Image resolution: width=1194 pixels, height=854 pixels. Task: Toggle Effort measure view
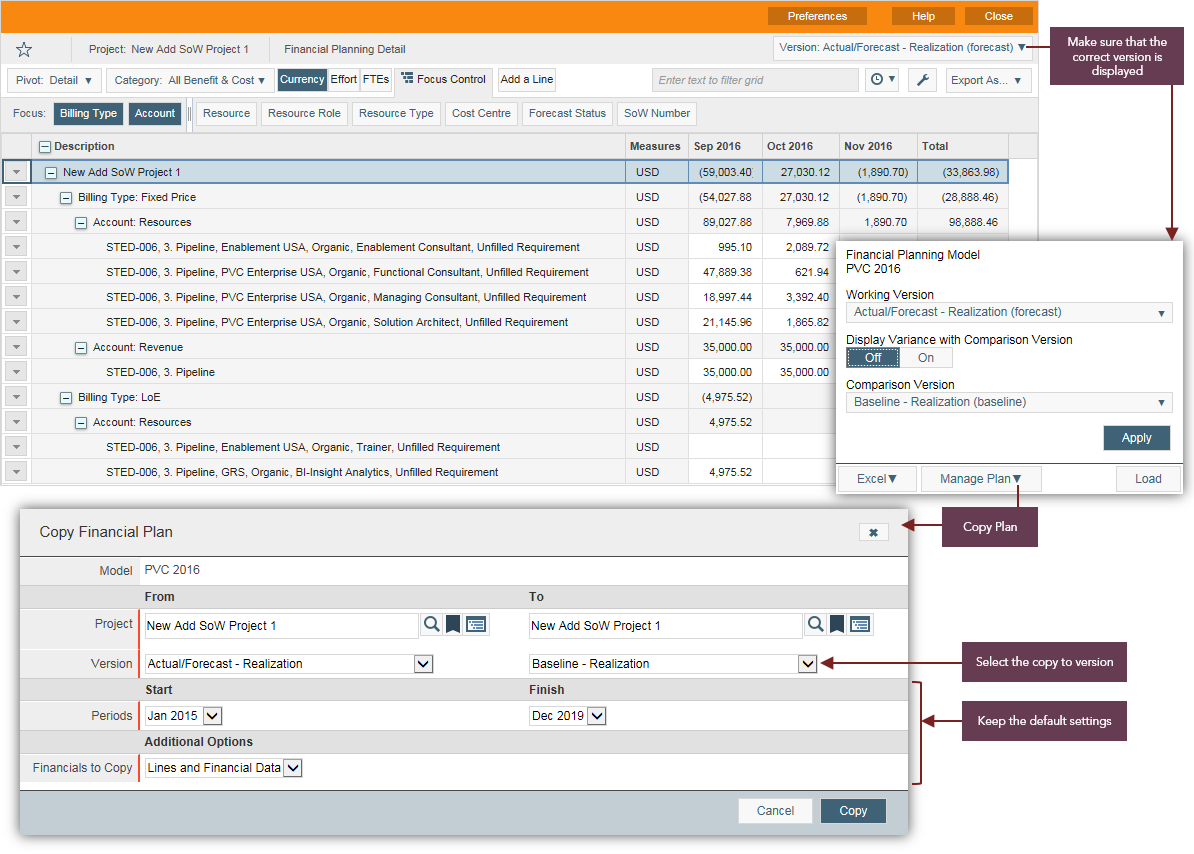coord(343,79)
